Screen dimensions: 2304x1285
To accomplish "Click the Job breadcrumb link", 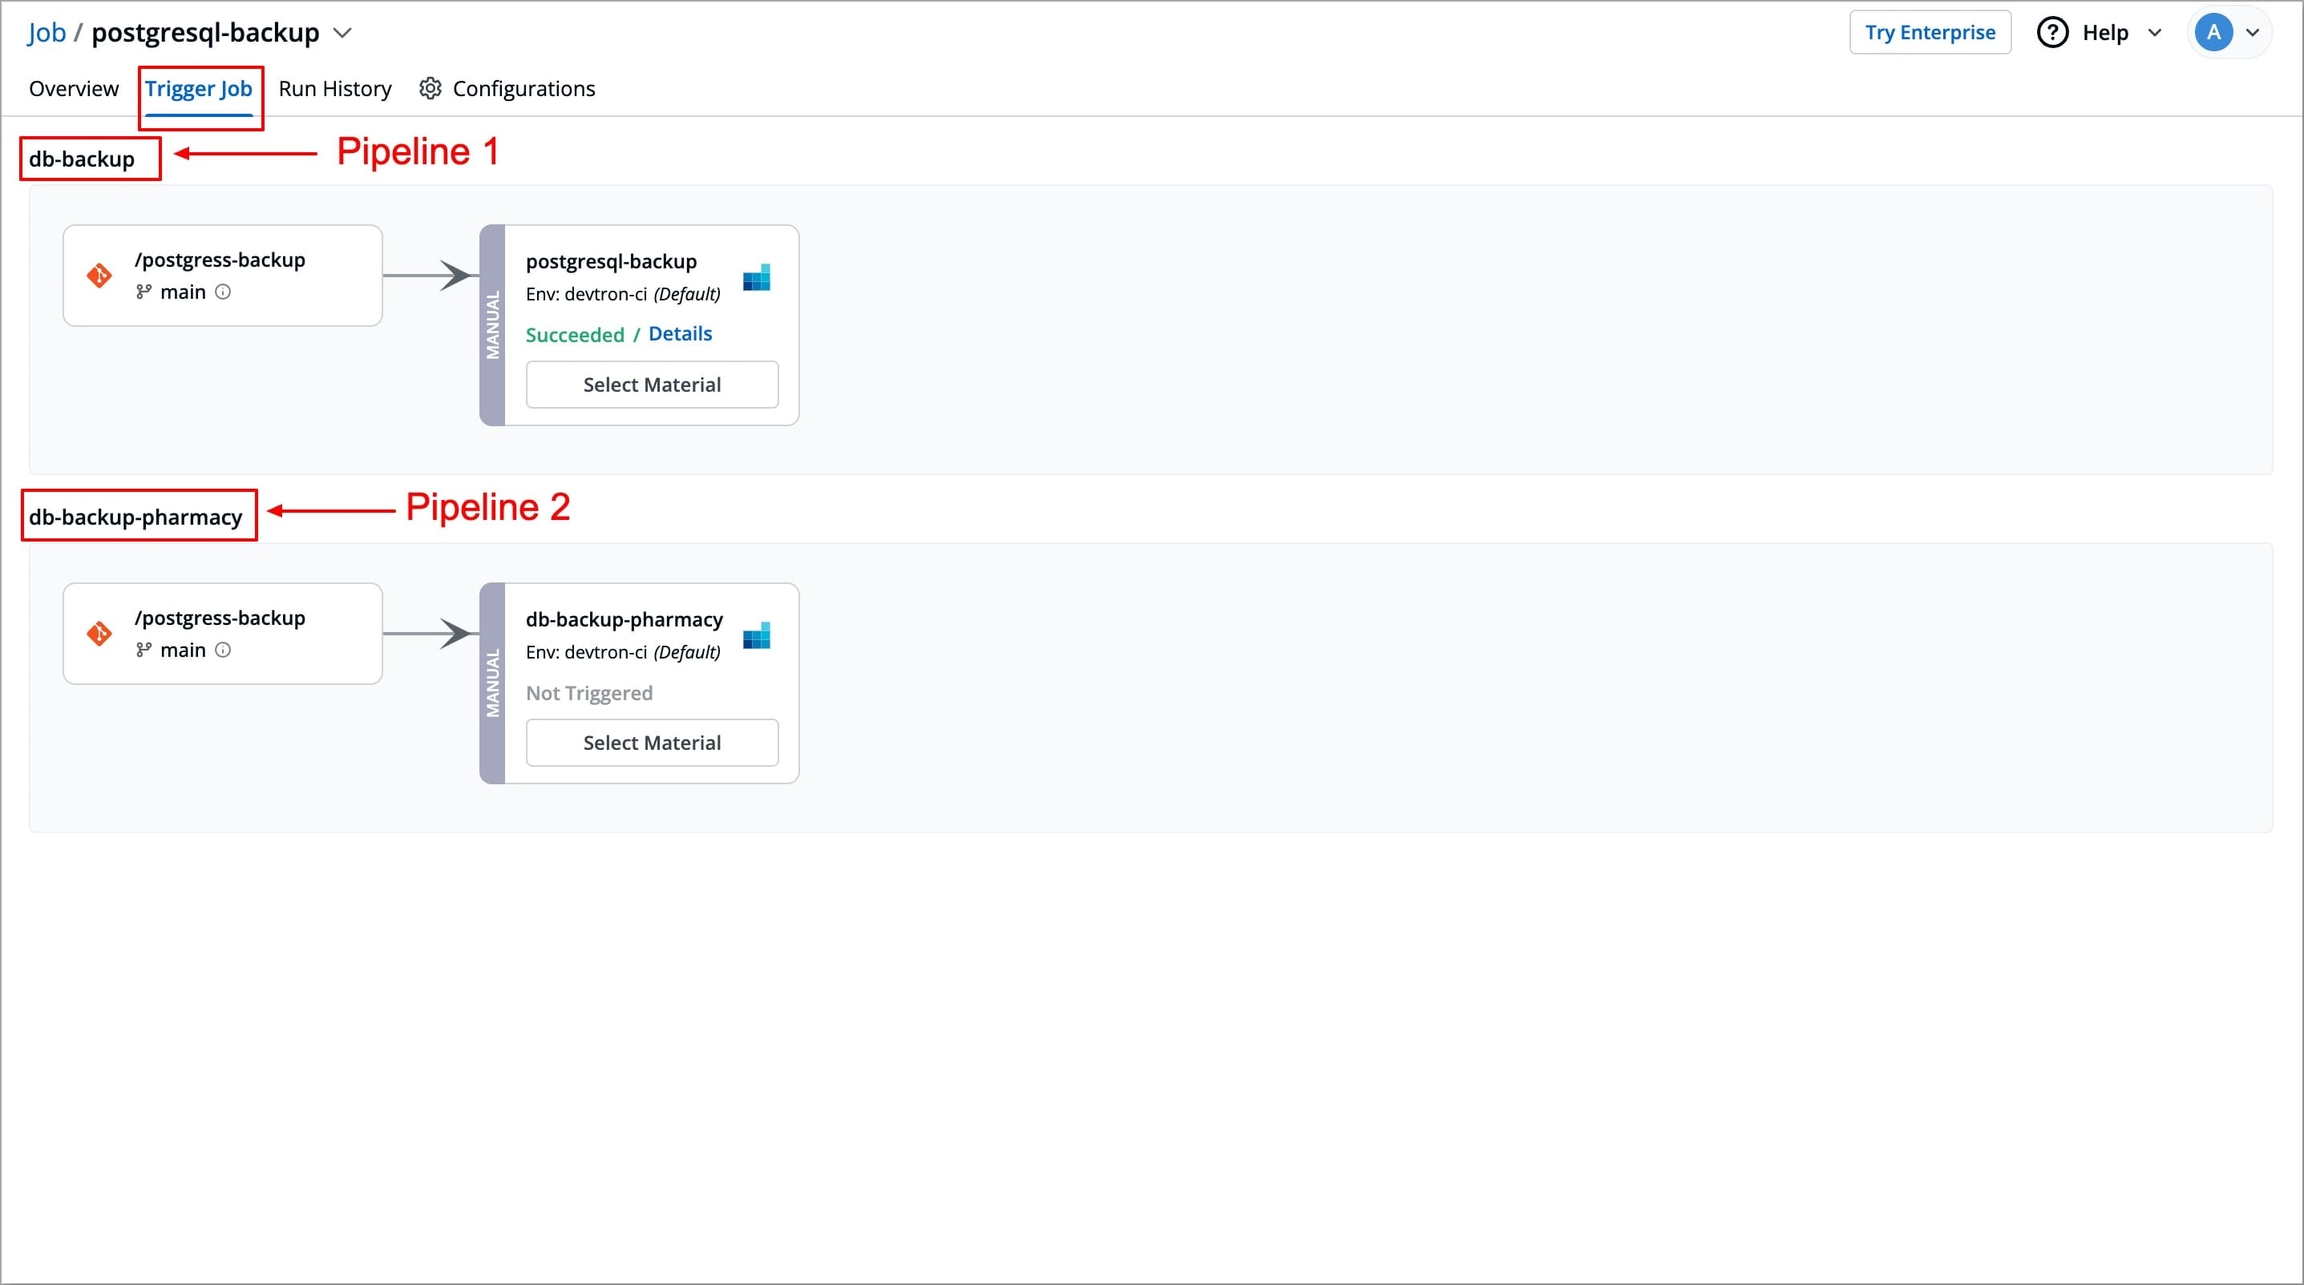I will 47,33.
